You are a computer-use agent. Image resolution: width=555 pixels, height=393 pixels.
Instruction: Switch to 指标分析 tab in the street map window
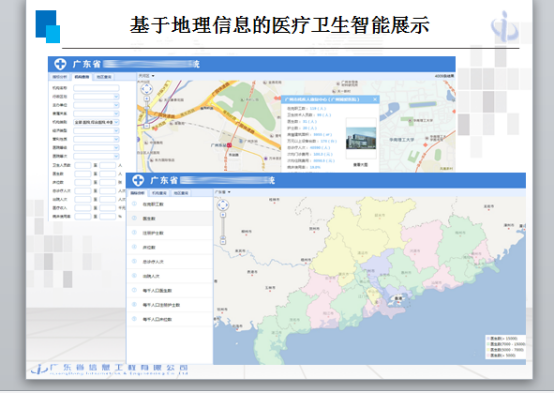pyautogui.click(x=60, y=77)
